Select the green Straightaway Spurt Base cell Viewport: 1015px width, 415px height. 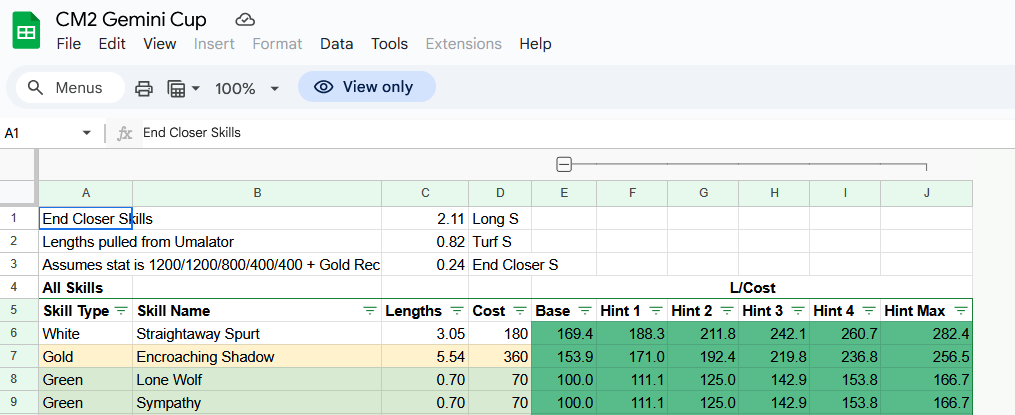click(564, 333)
